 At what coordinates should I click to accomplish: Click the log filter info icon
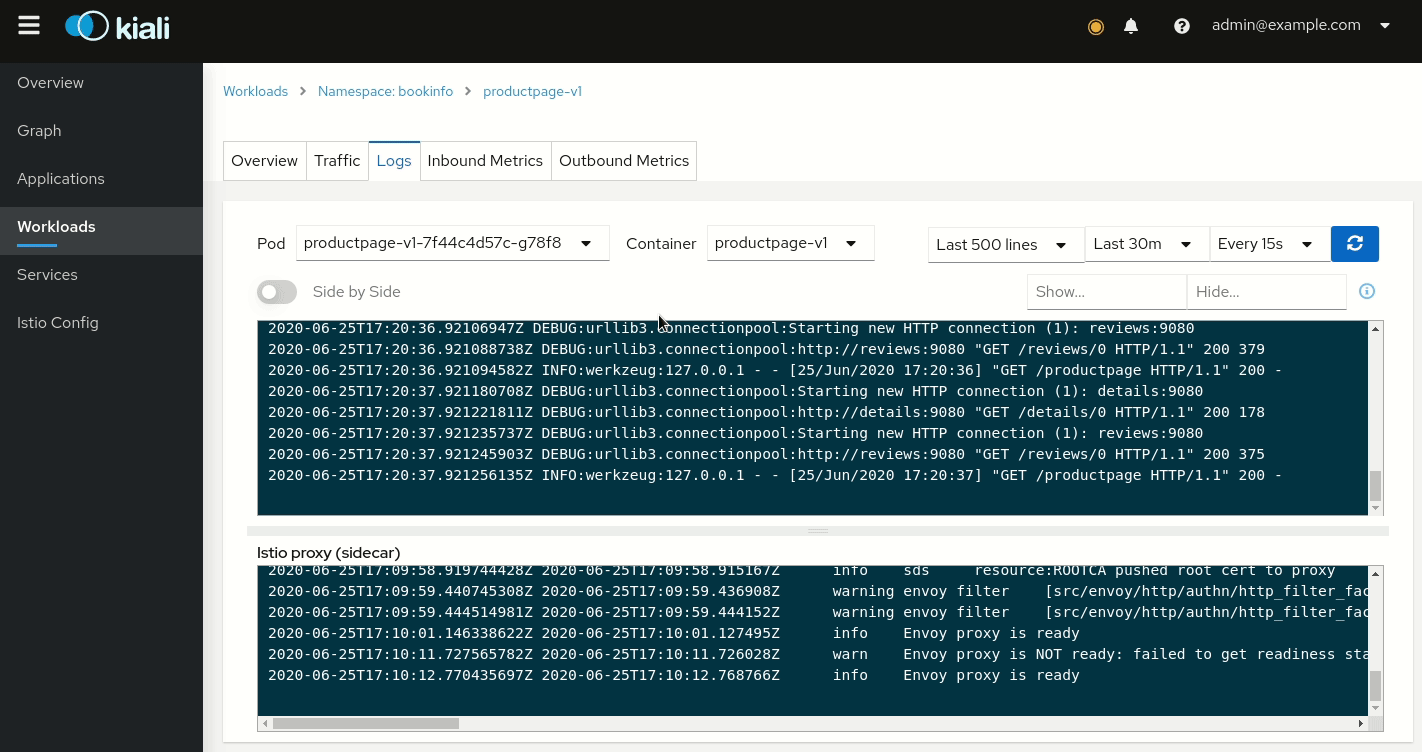1367,291
